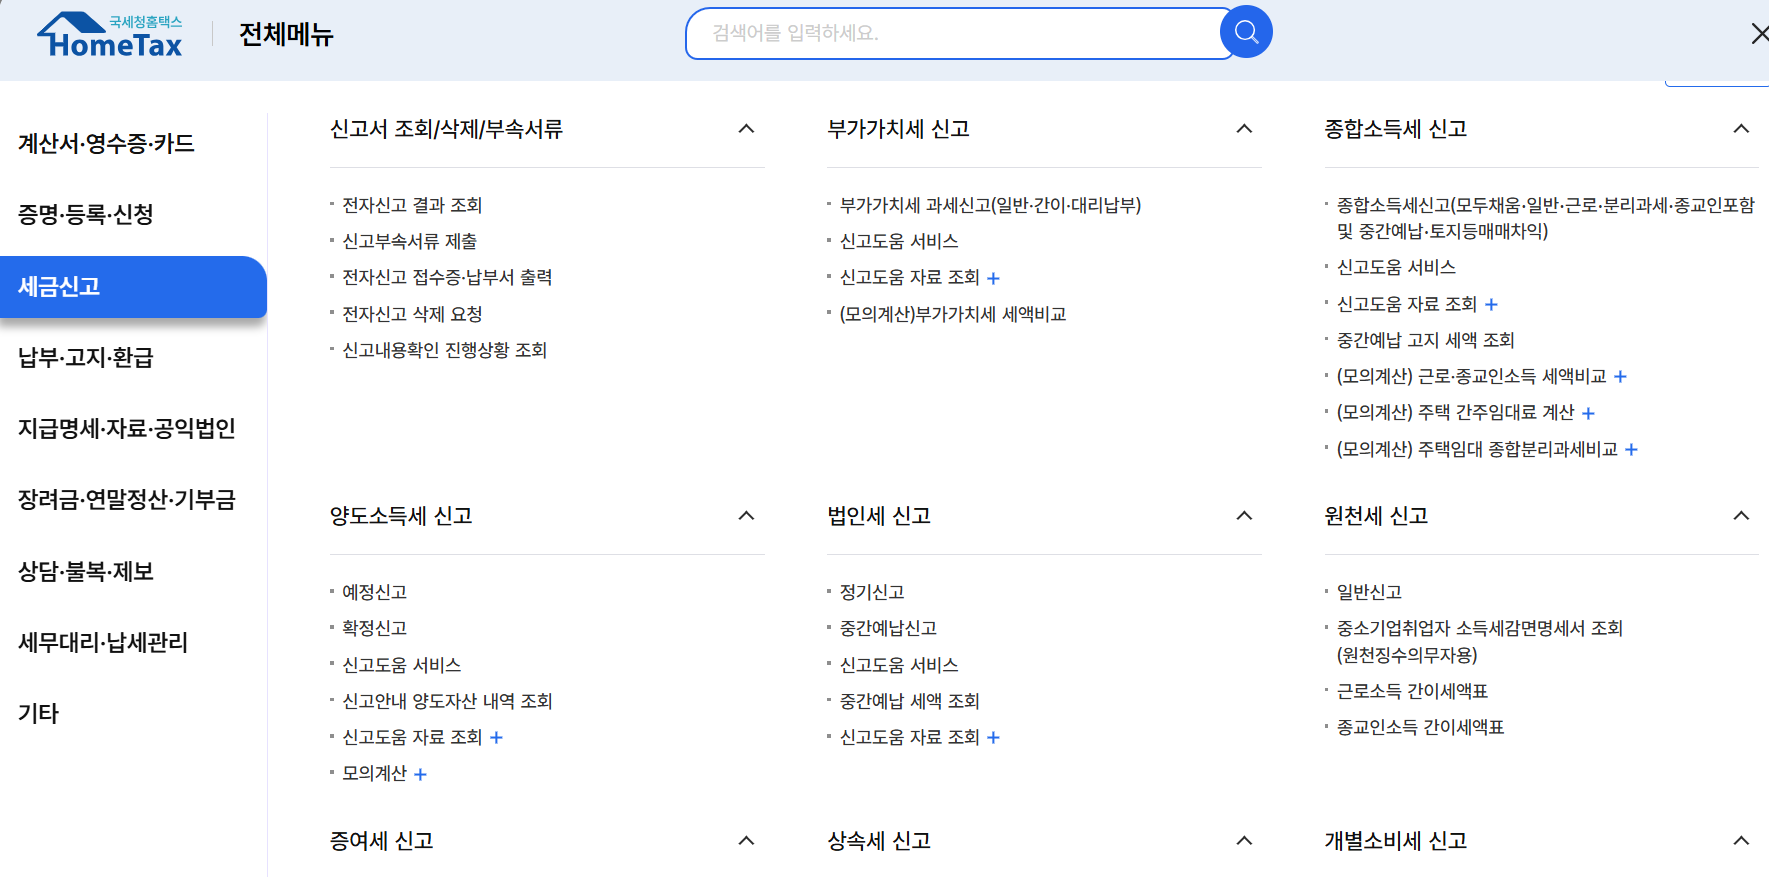This screenshot has height=877, width=1769.
Task: Open 신고도움 서비스 under 법인세 신고
Action: tap(899, 665)
